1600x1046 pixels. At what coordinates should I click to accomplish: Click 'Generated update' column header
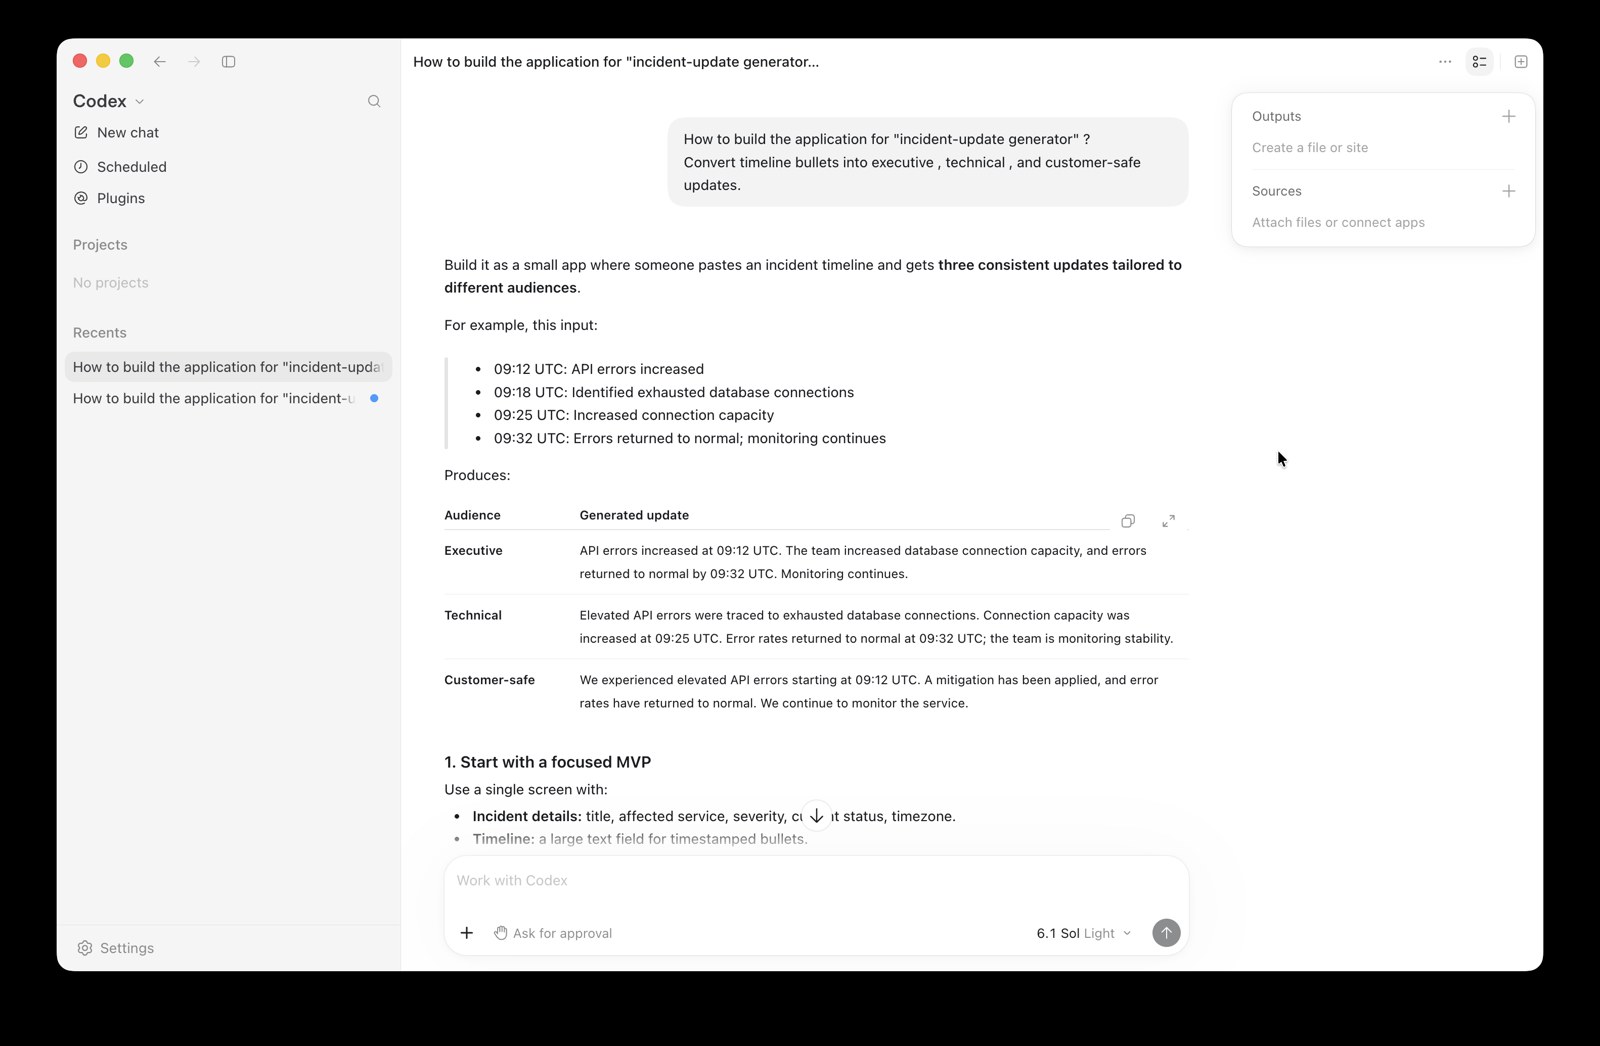634,516
